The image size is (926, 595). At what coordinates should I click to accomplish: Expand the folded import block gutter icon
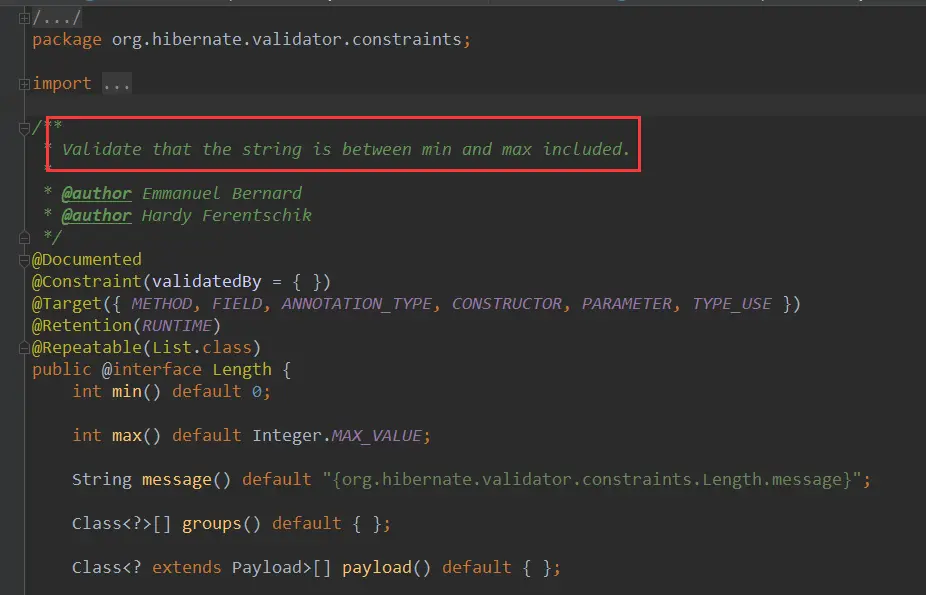coord(24,84)
